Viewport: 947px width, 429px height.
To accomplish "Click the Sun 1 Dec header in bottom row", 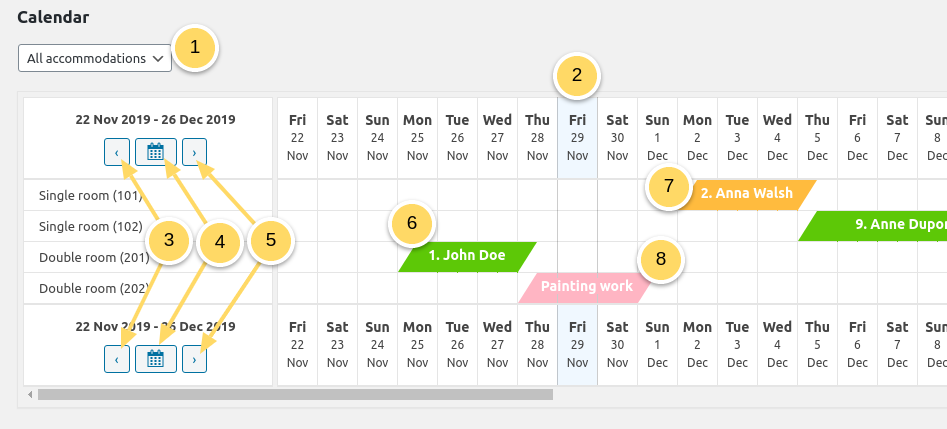I will pyautogui.click(x=657, y=345).
